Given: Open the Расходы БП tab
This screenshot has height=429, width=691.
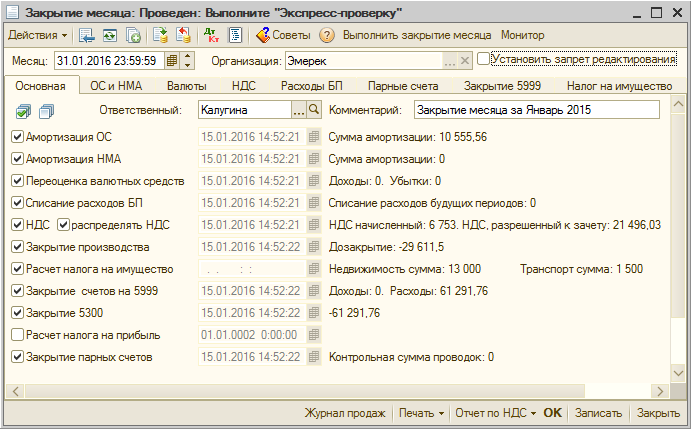Looking at the screenshot, I should 311,86.
